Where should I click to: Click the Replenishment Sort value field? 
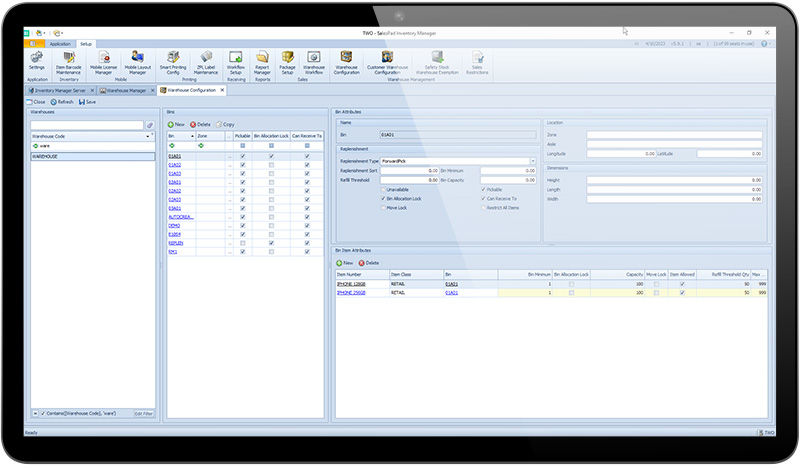[x=409, y=170]
